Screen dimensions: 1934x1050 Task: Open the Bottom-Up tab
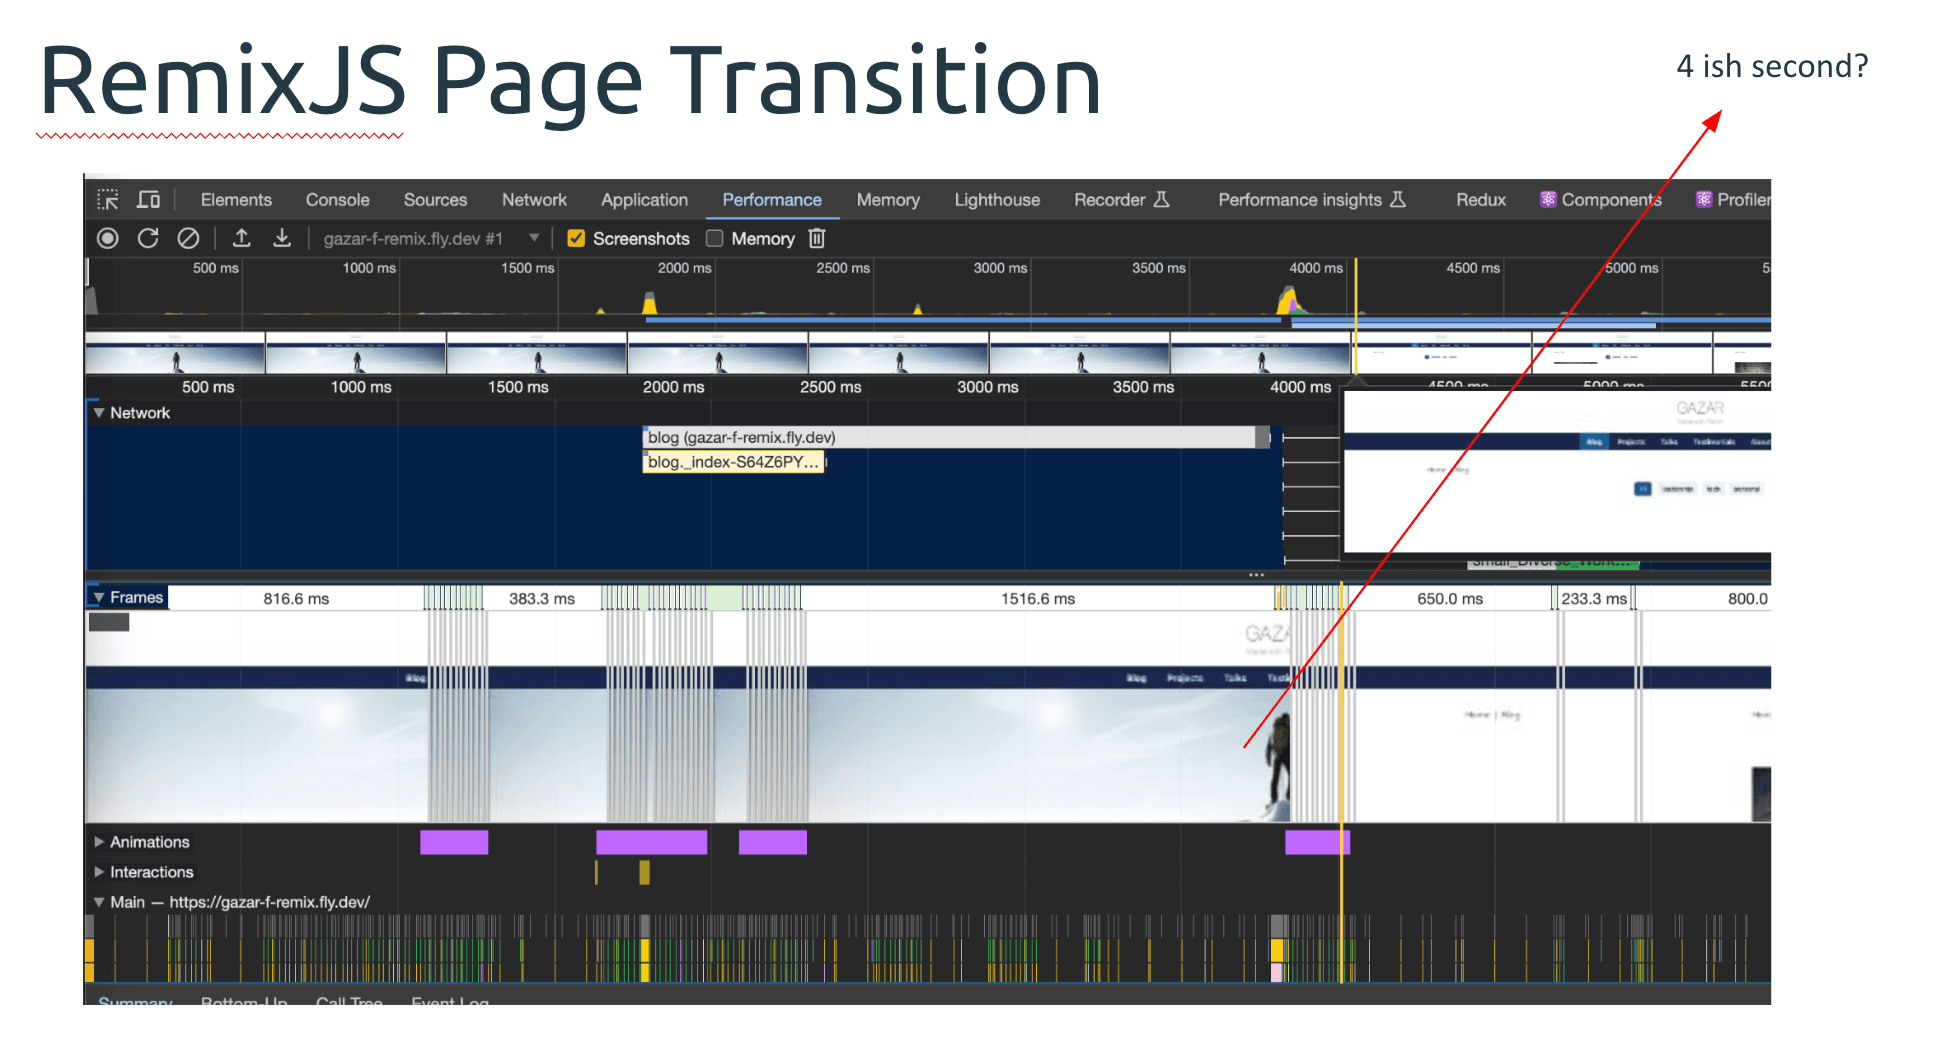(x=244, y=1000)
